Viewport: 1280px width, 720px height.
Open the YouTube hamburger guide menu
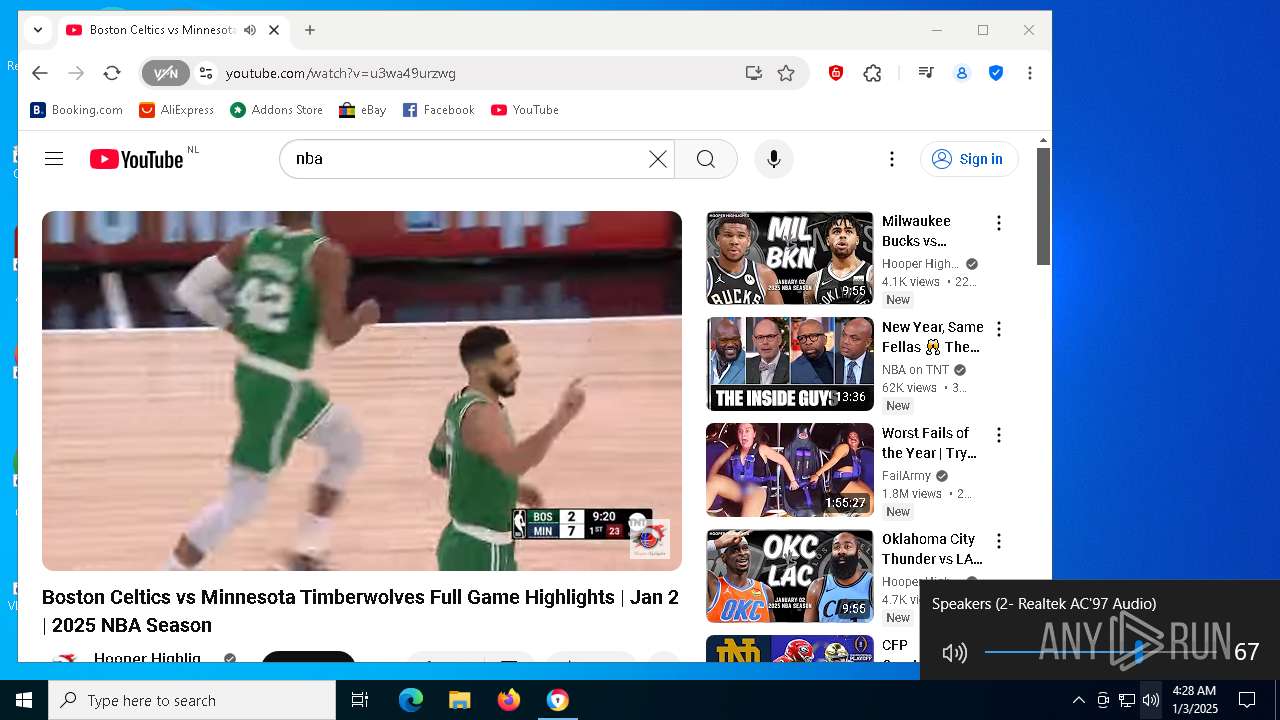pos(54,159)
